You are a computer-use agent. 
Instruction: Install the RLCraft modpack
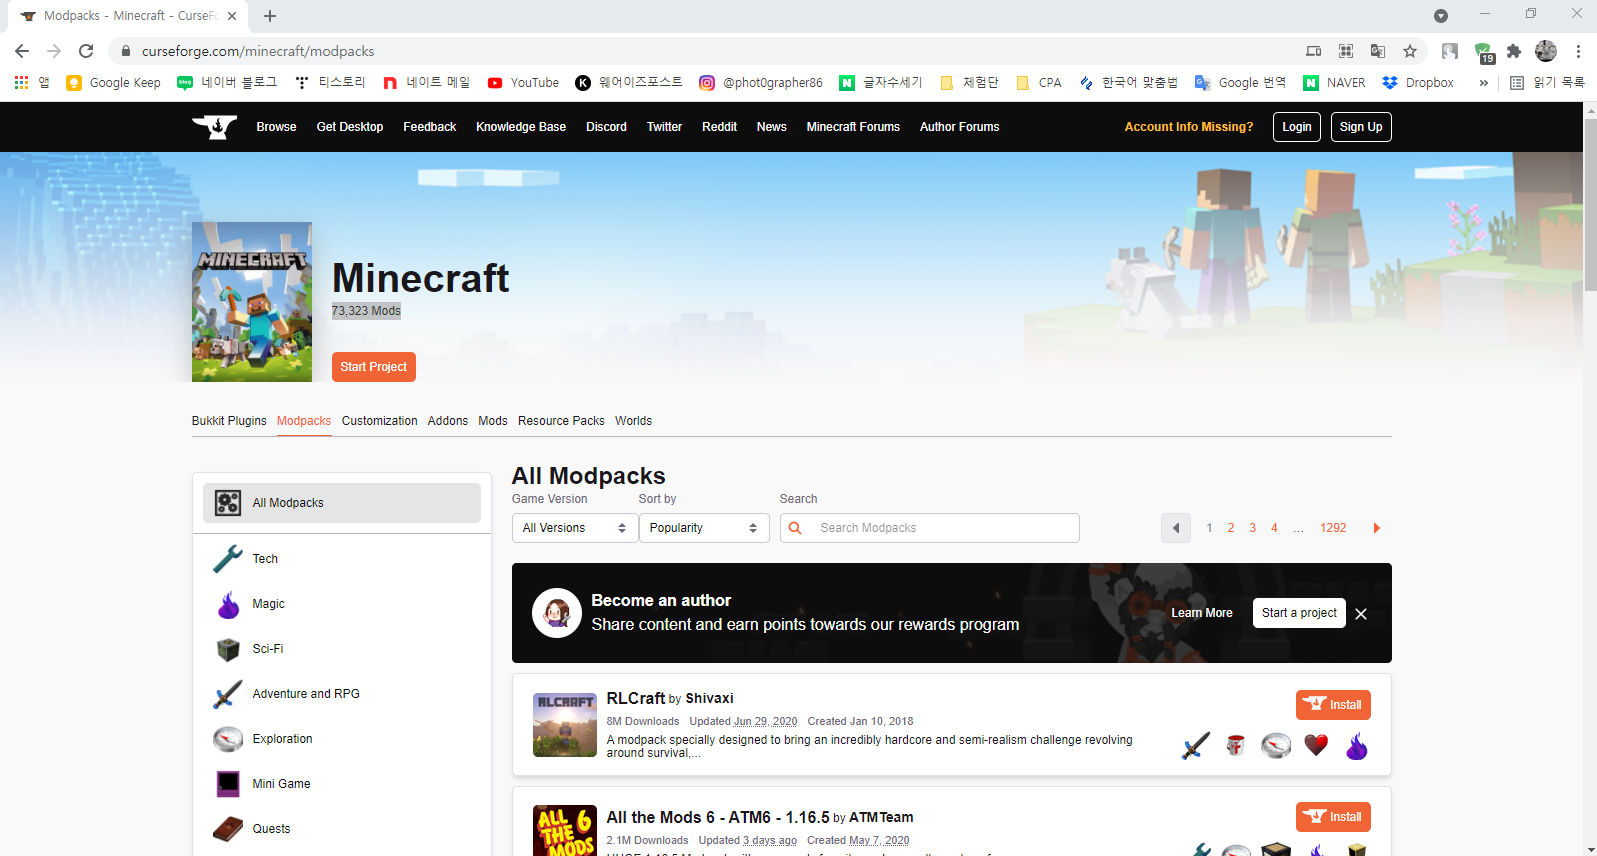tap(1333, 705)
